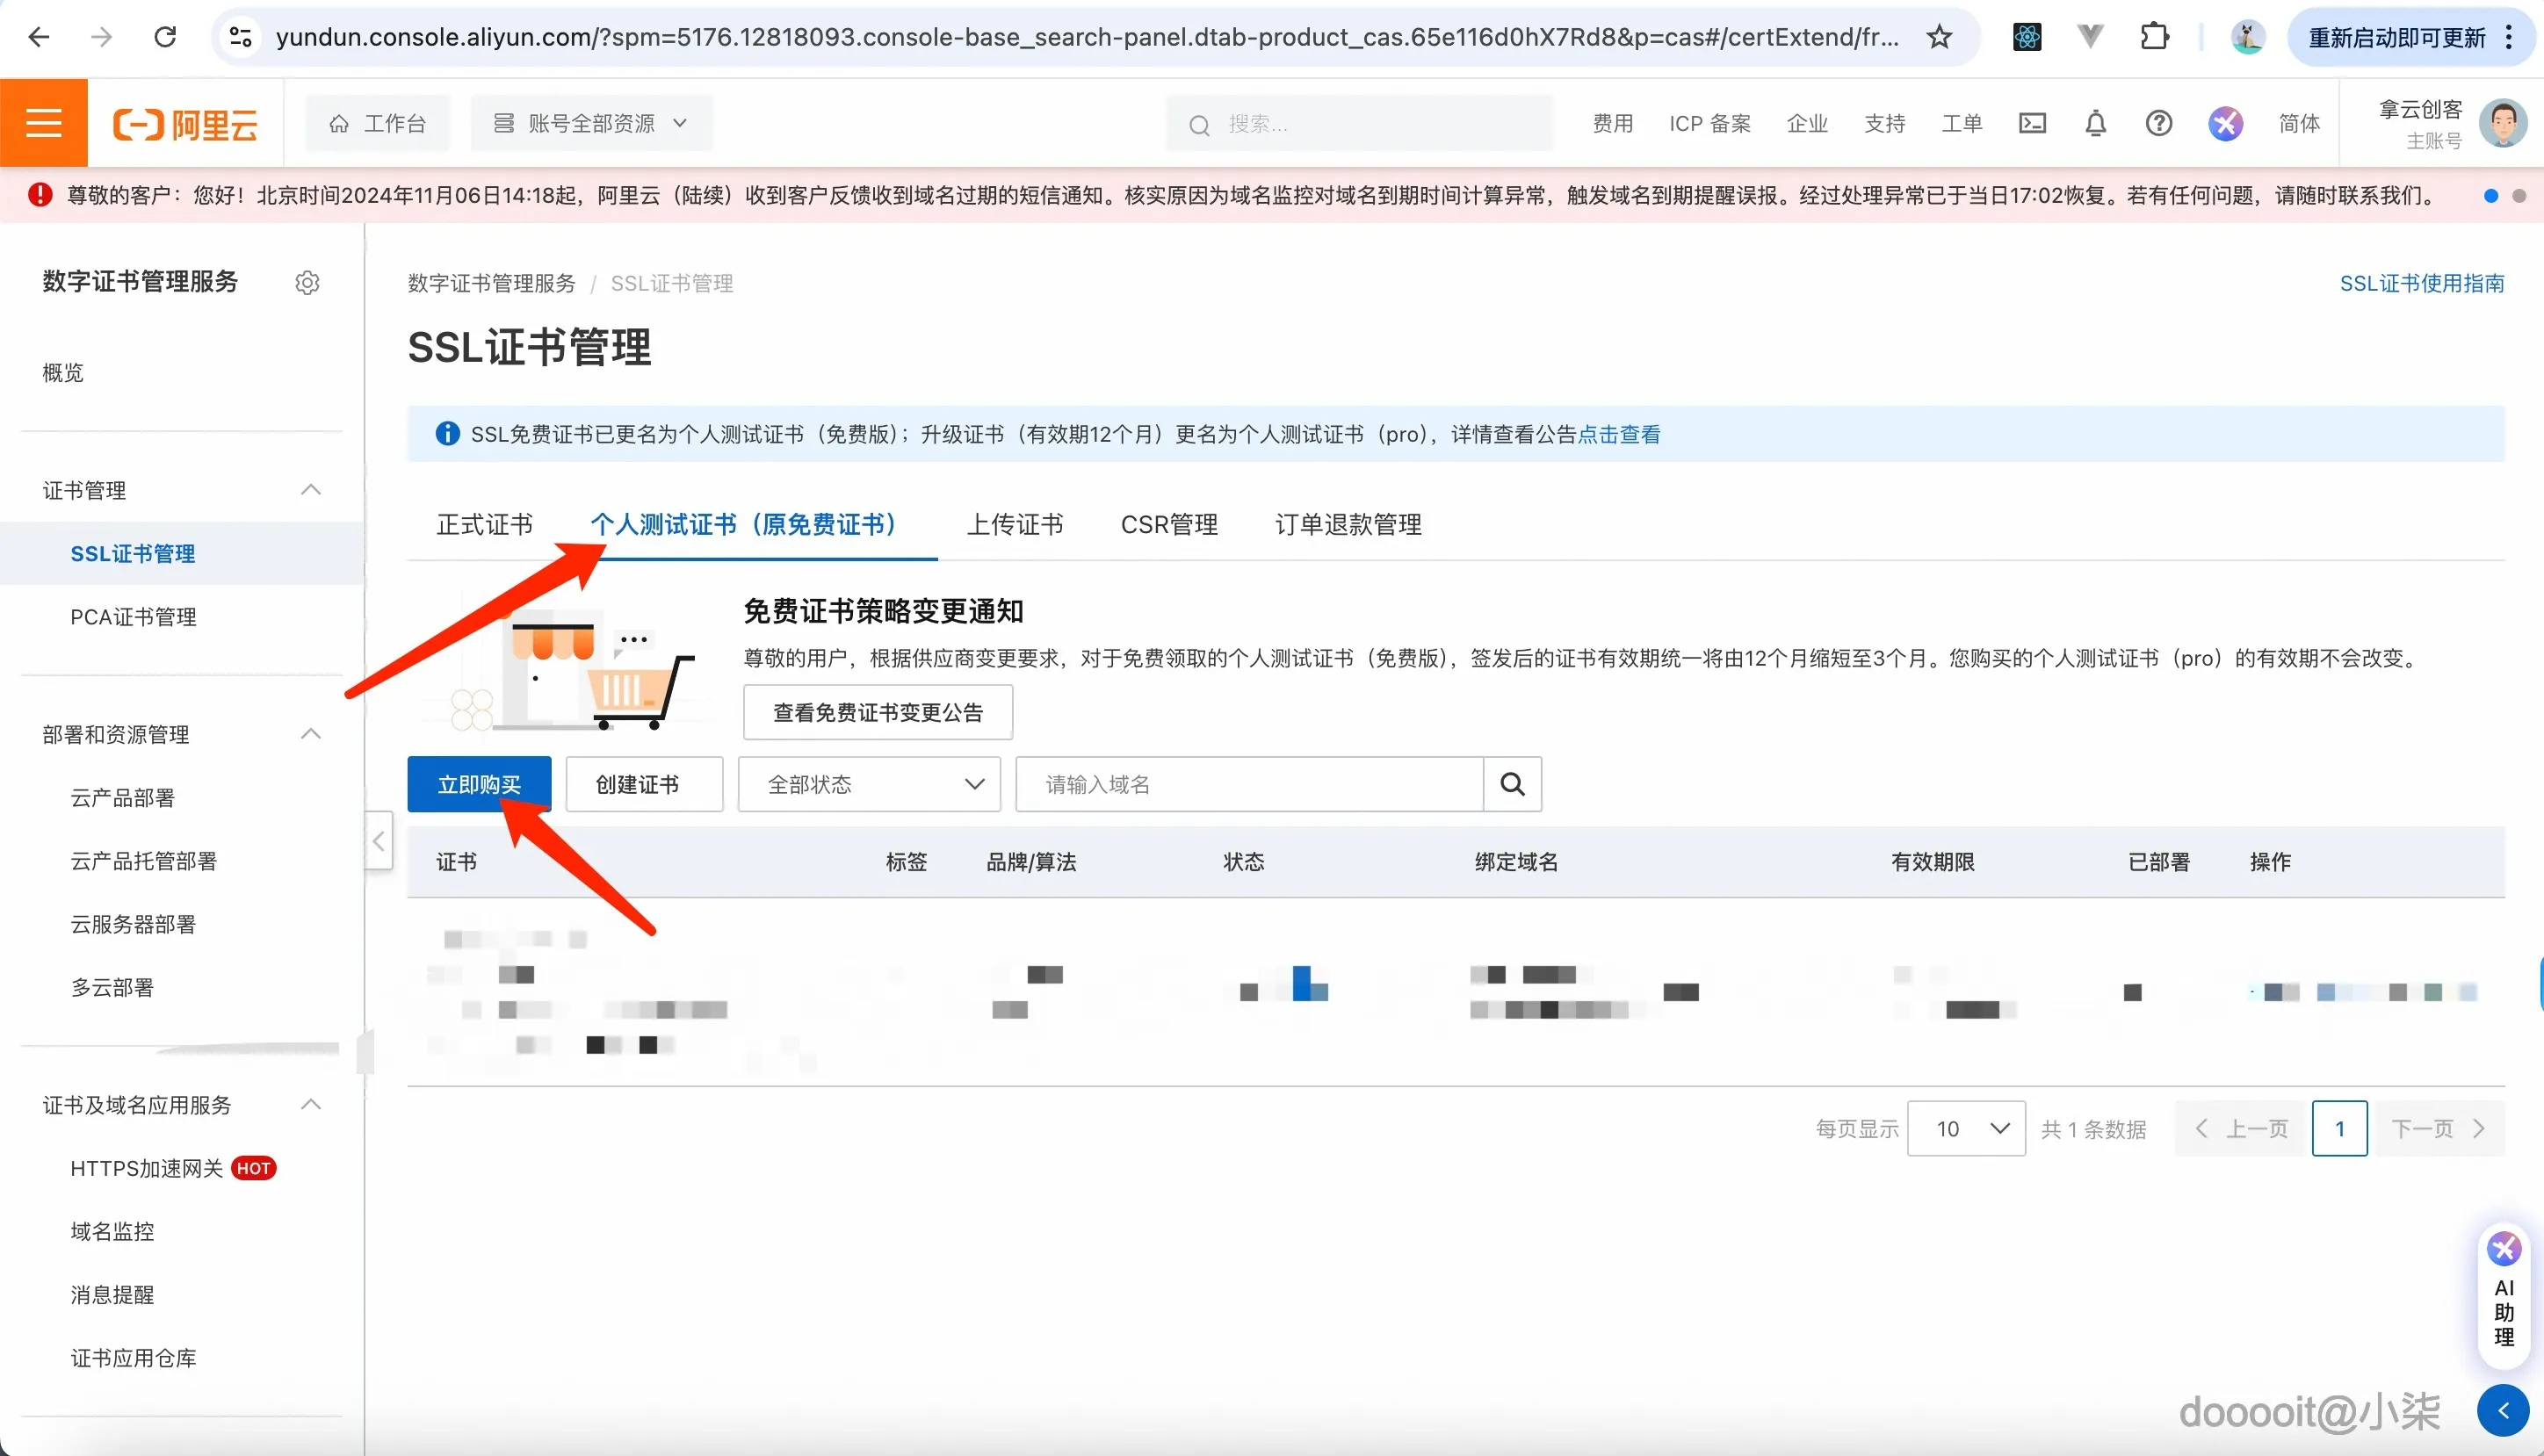Switch to the 上传证书 tab
This screenshot has height=1456, width=2544.
pos(1014,524)
